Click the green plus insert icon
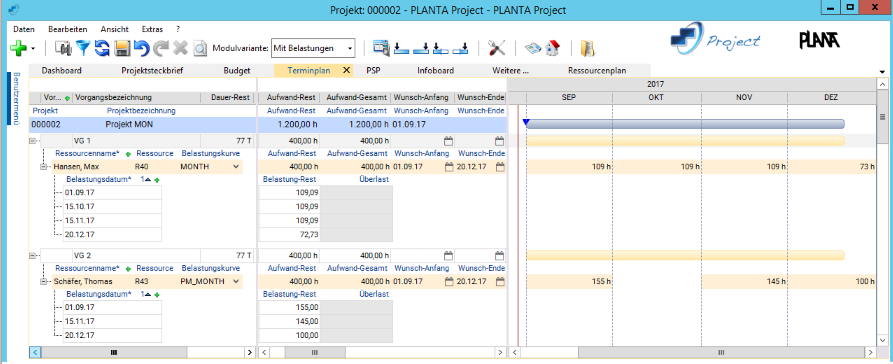This screenshot has width=893, height=364. [x=19, y=49]
